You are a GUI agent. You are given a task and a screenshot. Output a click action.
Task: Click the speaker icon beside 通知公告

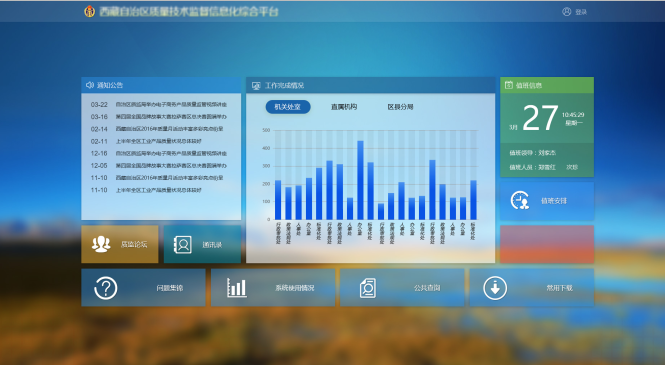pos(89,85)
